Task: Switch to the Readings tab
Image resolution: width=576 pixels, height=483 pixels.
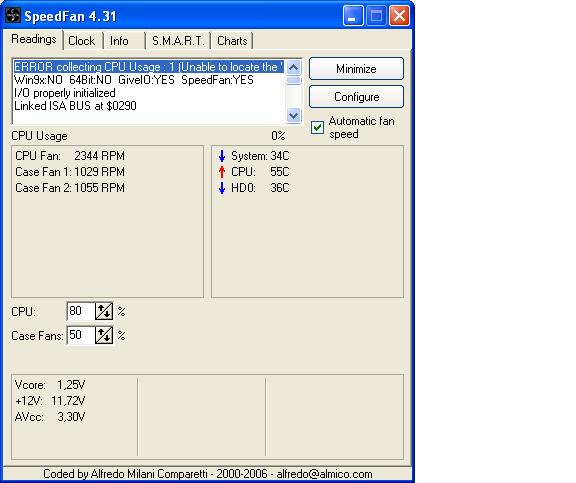Action: (33, 39)
